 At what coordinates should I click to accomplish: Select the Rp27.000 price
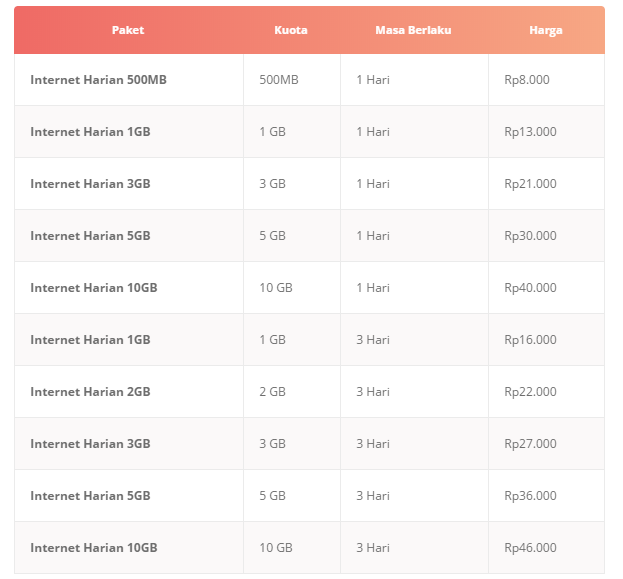(x=530, y=444)
